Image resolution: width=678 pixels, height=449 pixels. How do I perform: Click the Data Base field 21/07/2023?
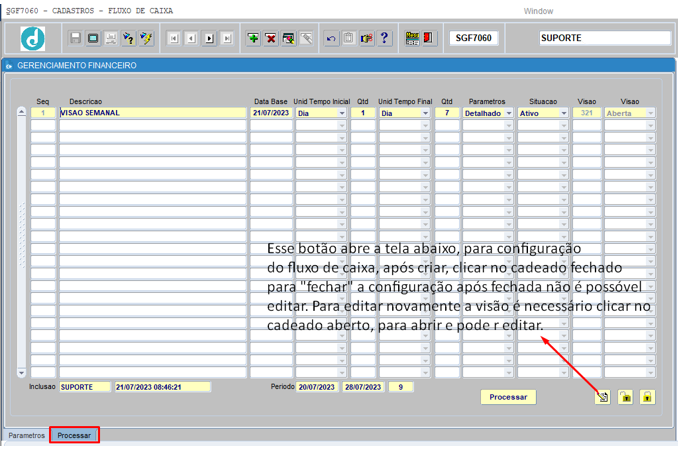271,113
